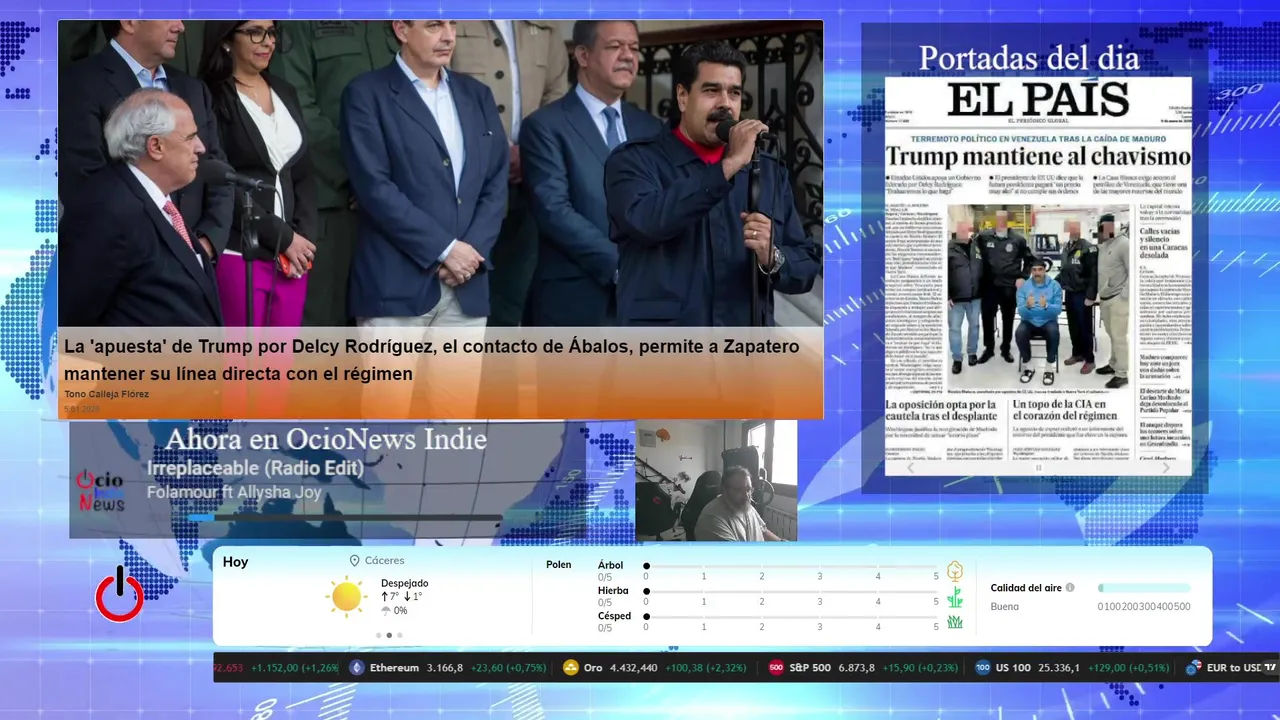The width and height of the screenshot is (1280, 720).
Task: Select the first weather carousel dot
Action: [x=378, y=635]
